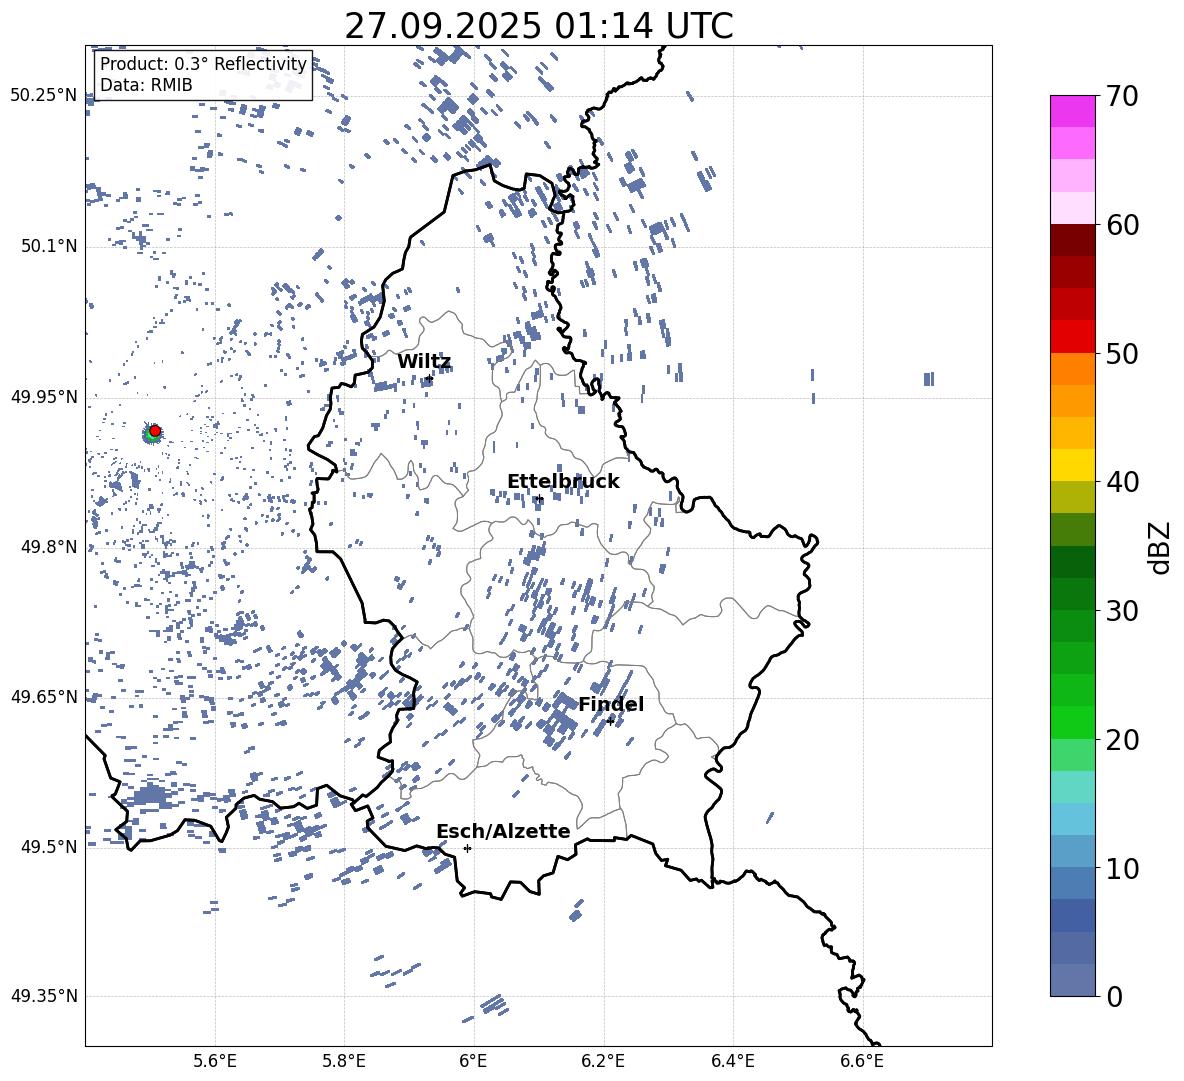Click the 49.35°N latitude label
Screen dimensions: 1184x1081
point(44,996)
